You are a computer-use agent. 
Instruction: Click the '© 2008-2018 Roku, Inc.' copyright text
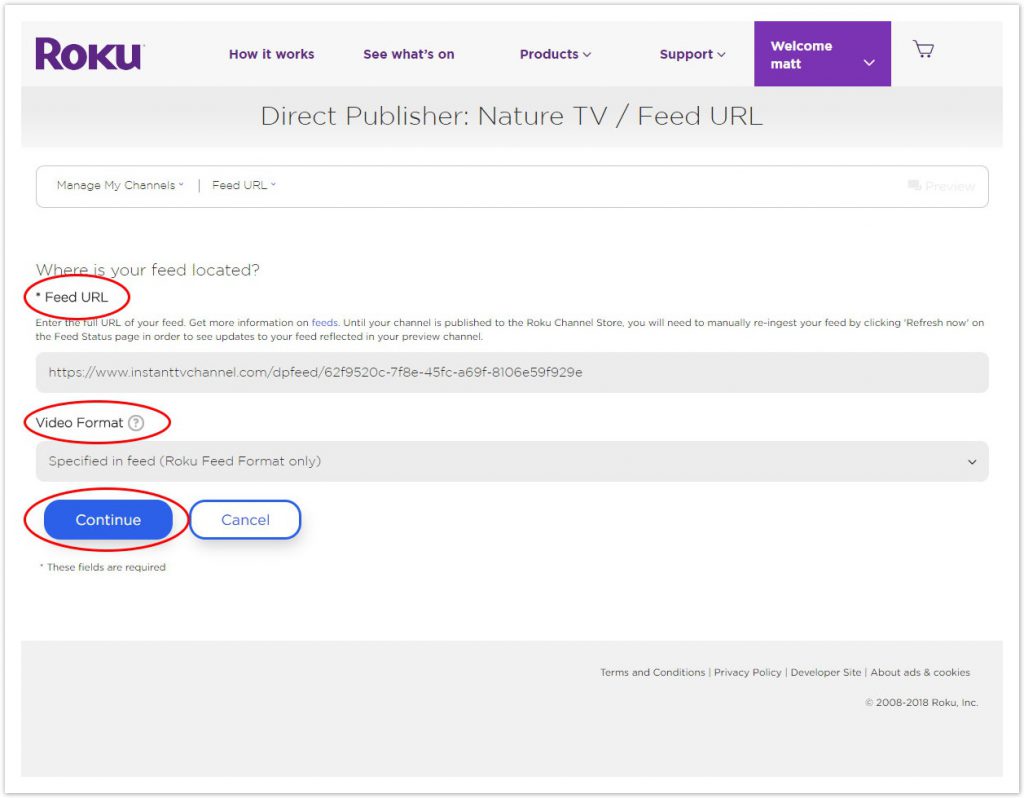(x=921, y=703)
